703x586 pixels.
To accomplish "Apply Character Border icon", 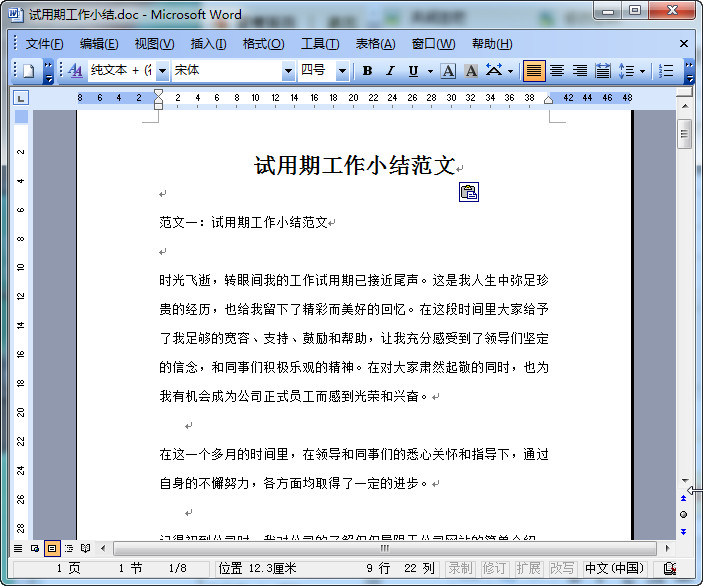I will click(448, 71).
